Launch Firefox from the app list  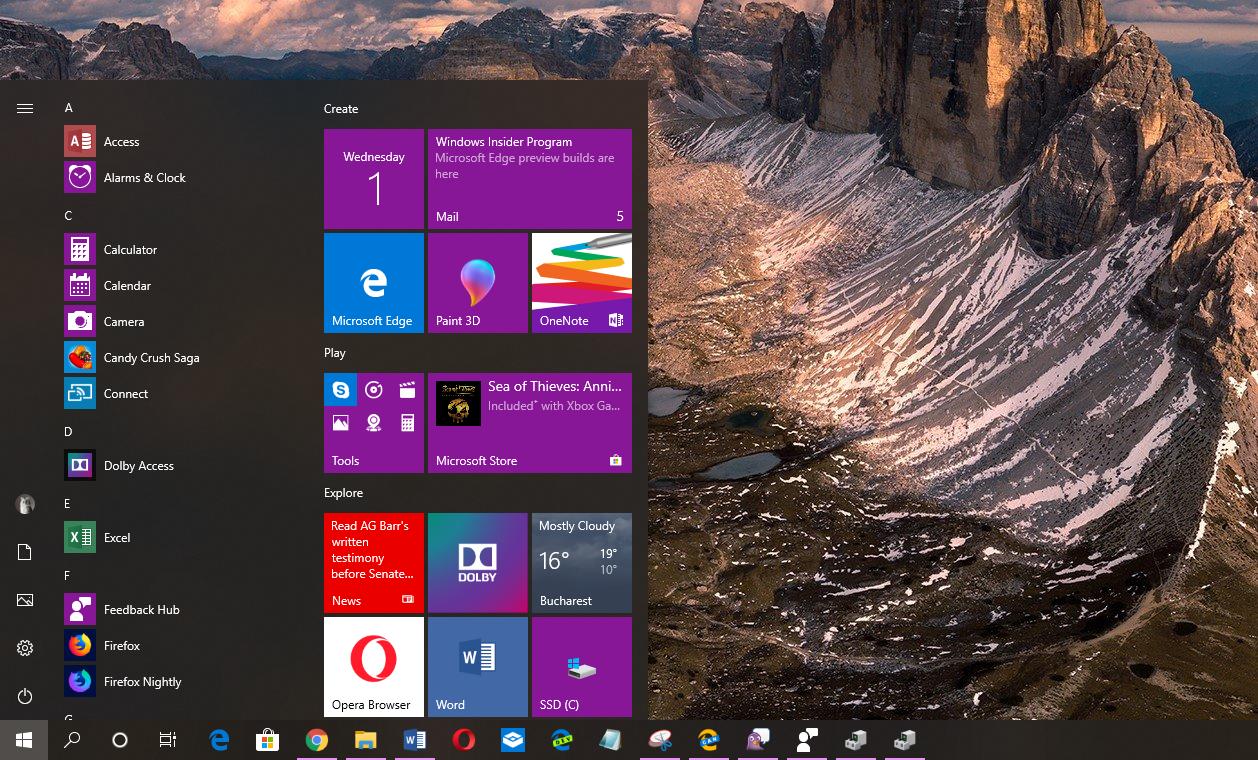(x=180, y=646)
